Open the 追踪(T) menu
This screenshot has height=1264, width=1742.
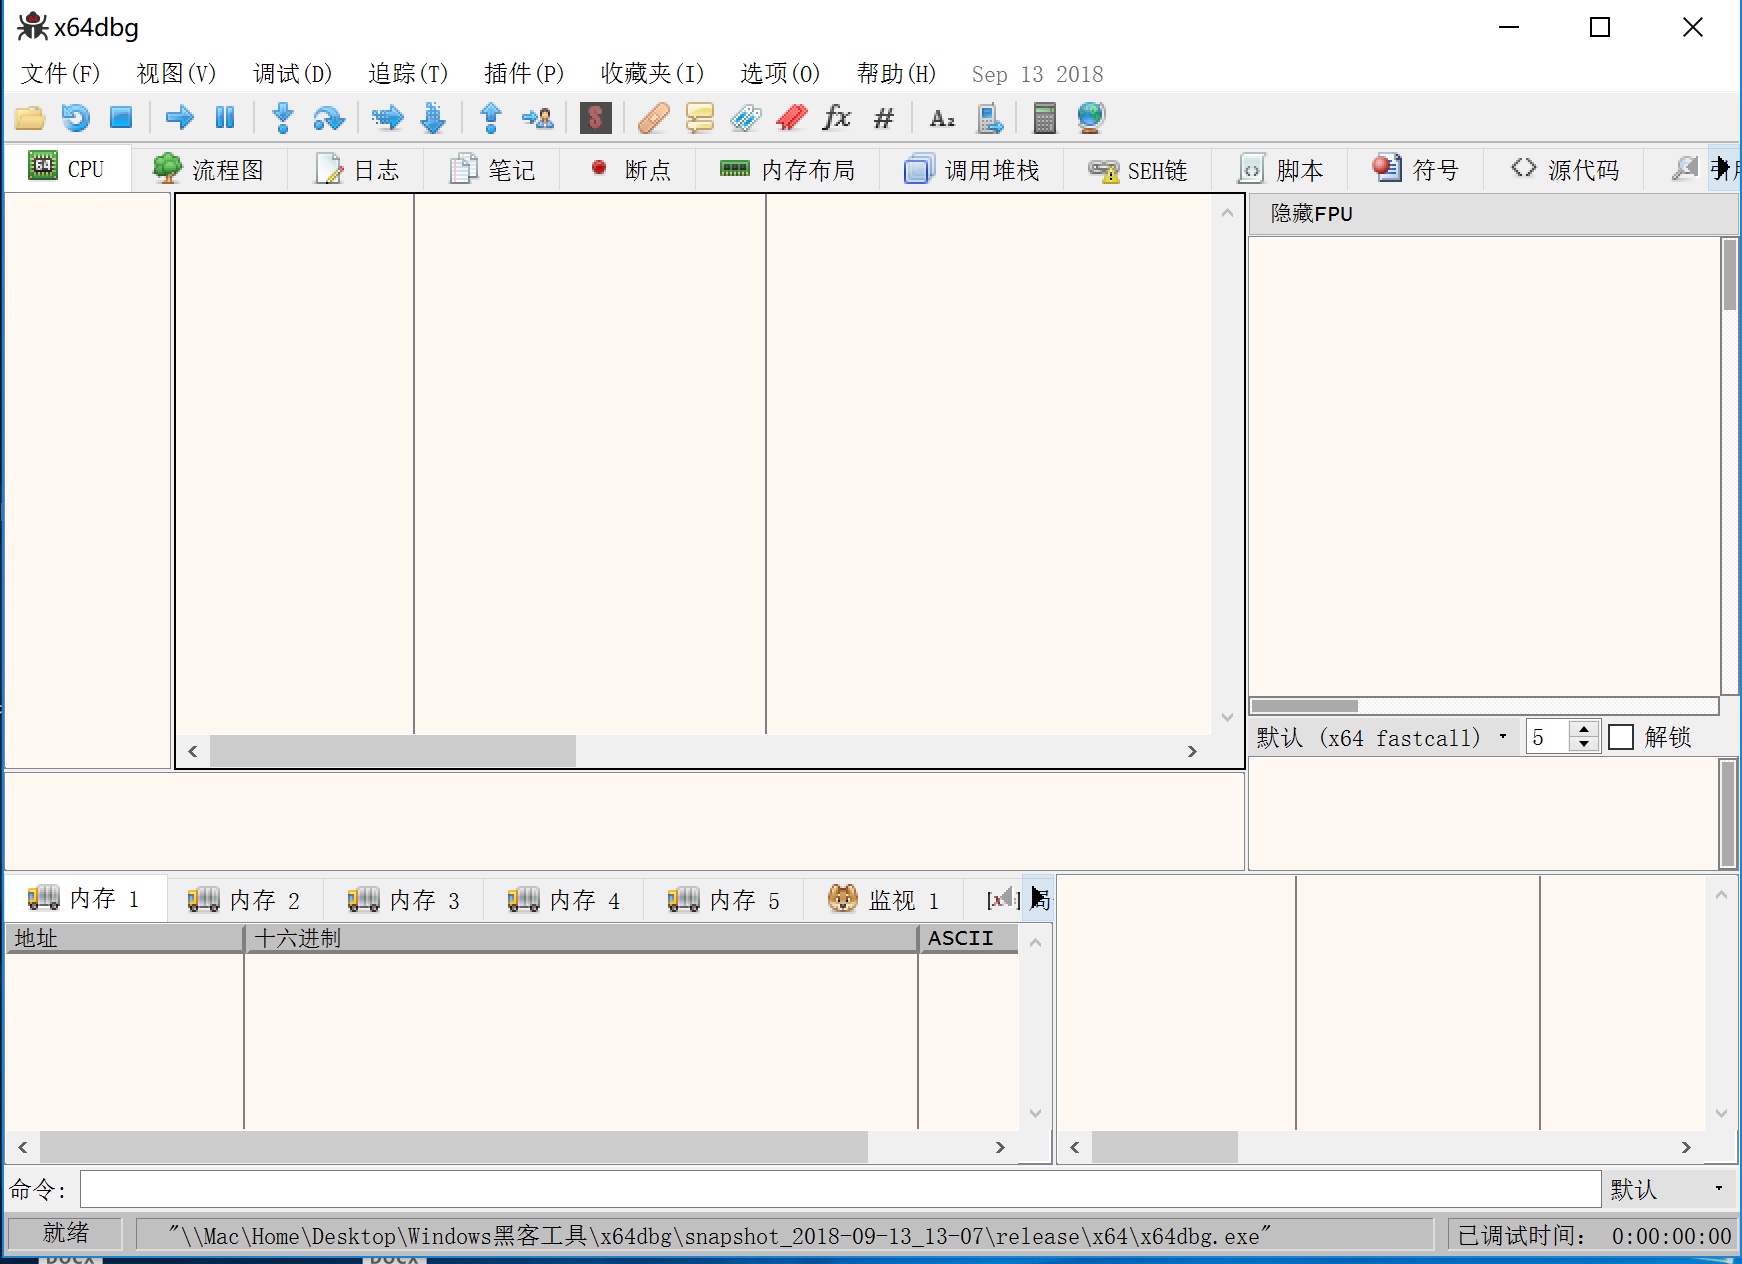click(x=408, y=73)
